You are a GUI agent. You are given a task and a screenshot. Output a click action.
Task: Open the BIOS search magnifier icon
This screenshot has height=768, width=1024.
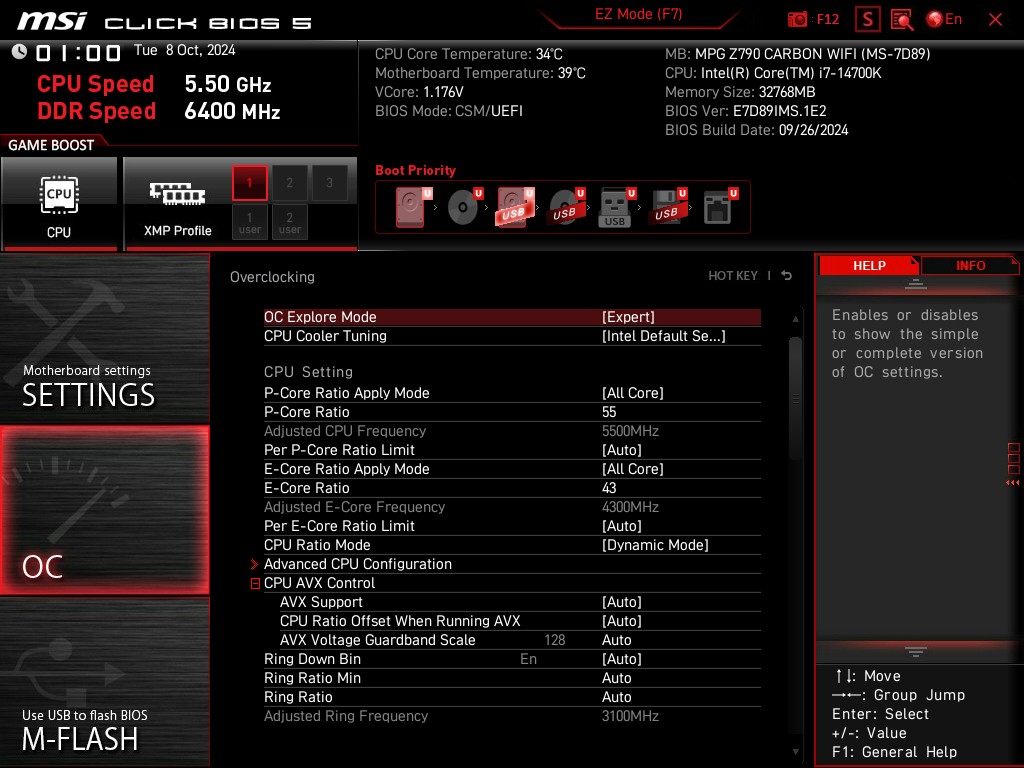coord(900,18)
